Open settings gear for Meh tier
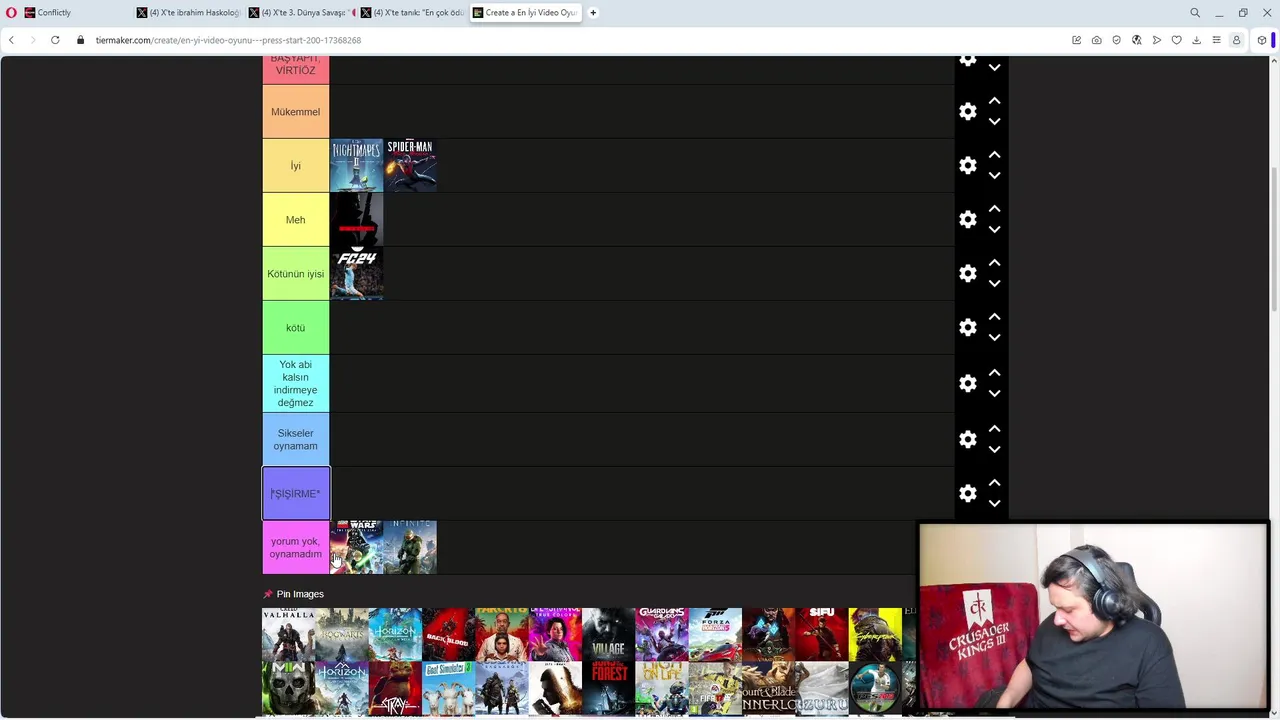The image size is (1280, 720). (x=967, y=220)
